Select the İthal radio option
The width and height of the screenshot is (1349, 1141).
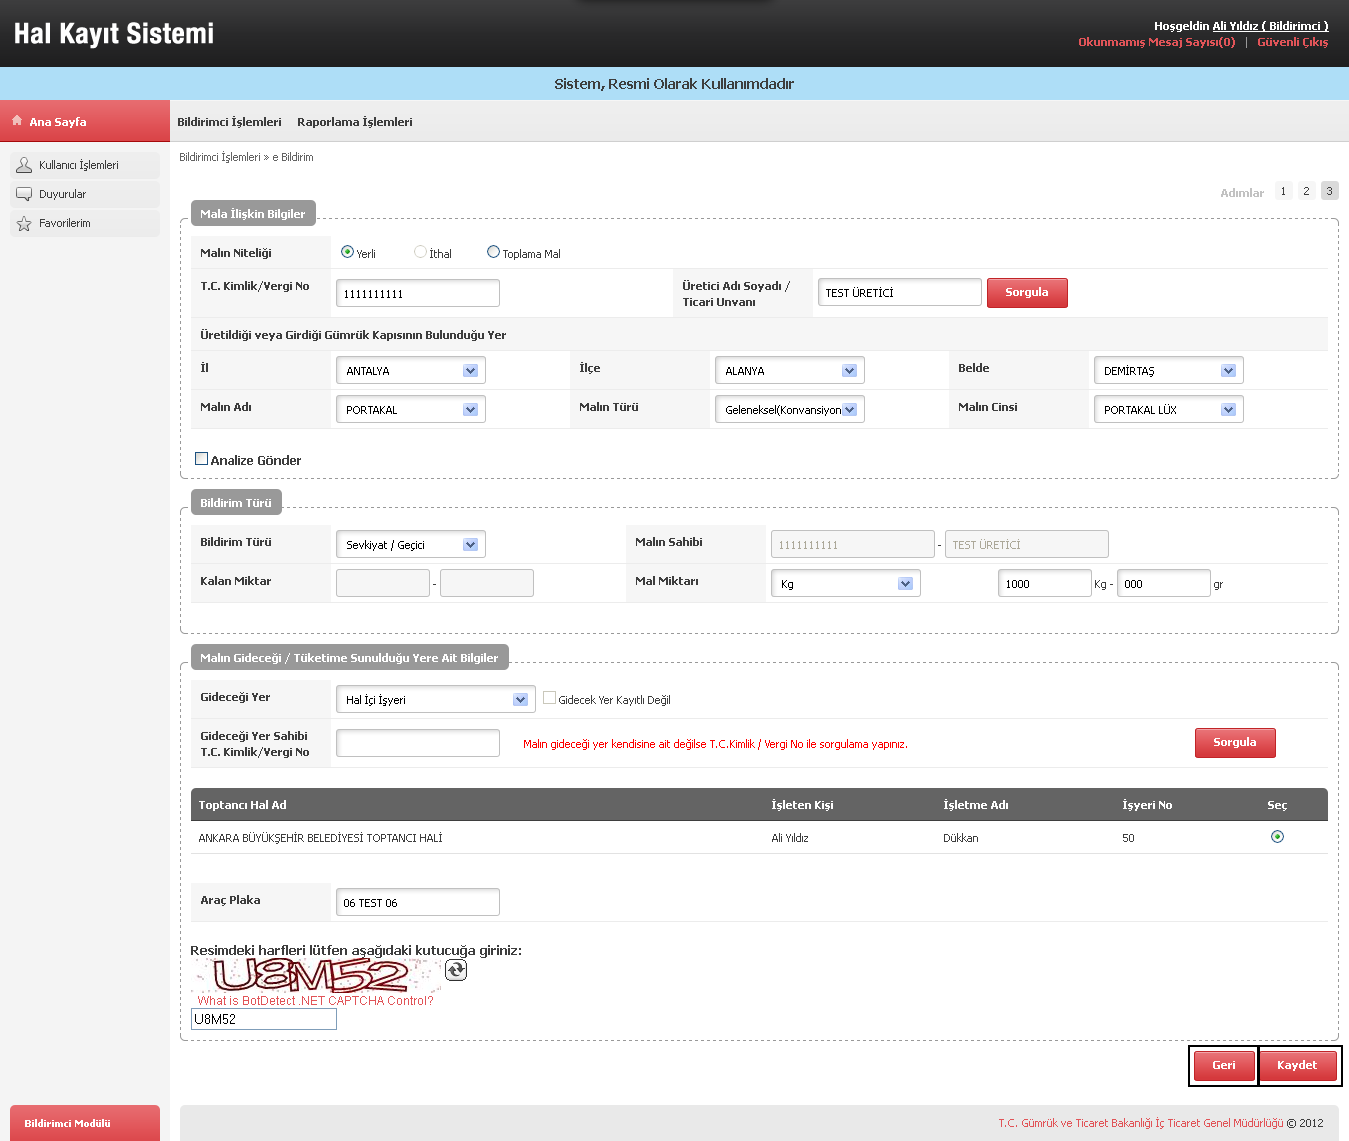tap(421, 252)
